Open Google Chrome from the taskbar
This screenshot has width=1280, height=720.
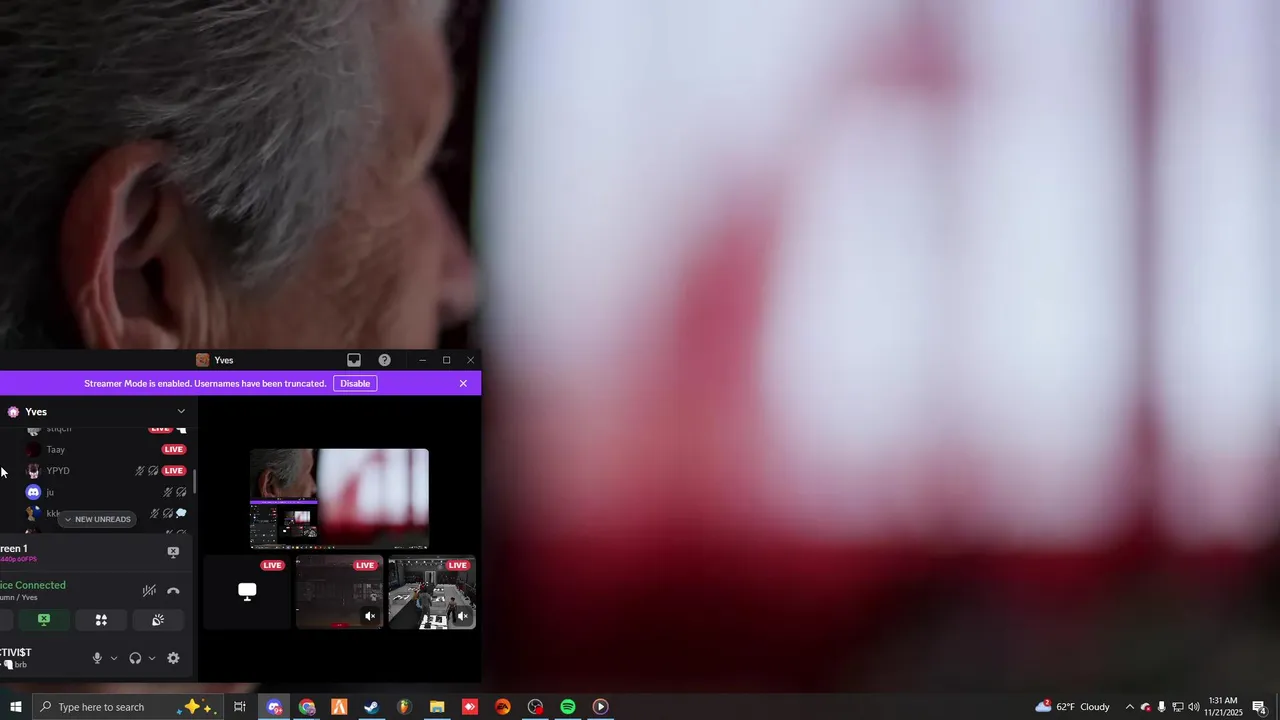coord(307,707)
